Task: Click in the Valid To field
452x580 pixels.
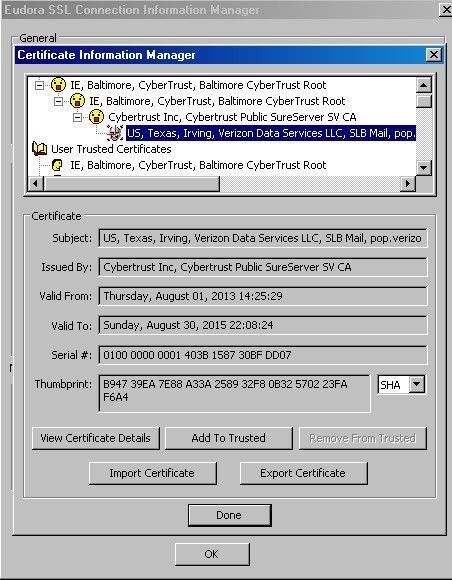Action: click(x=263, y=326)
